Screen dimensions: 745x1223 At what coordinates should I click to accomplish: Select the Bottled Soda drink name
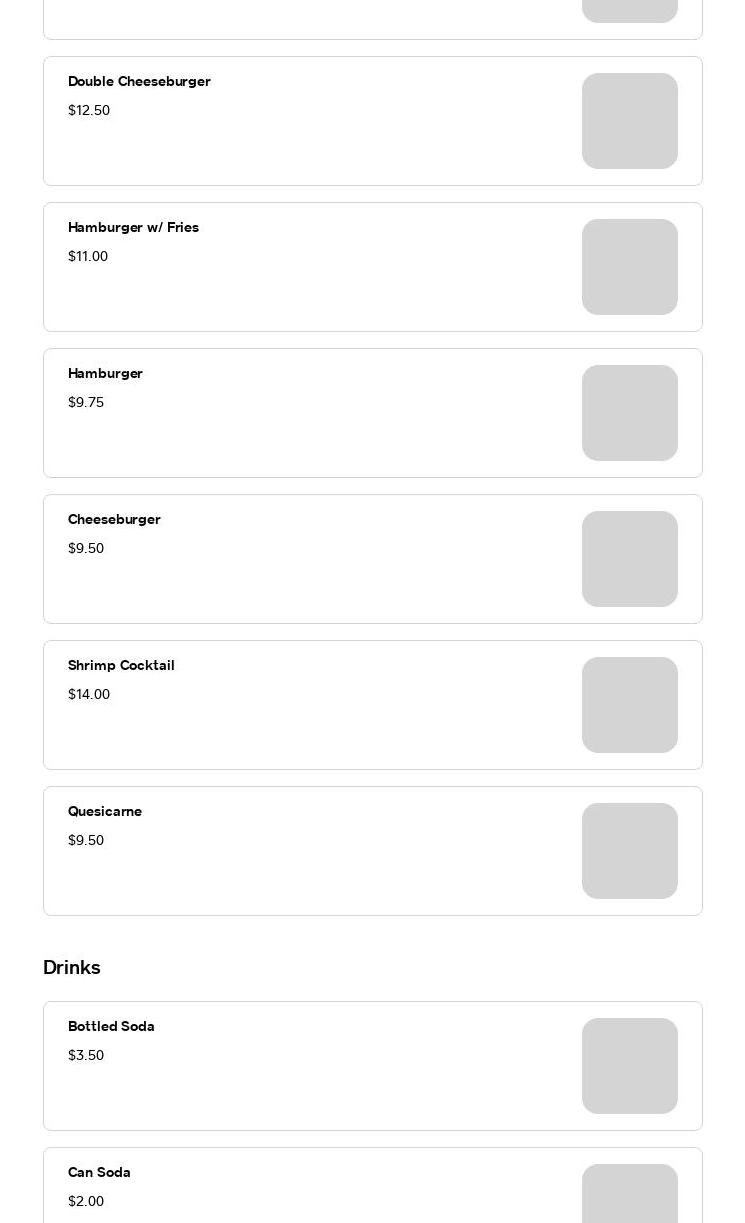tap(111, 1026)
